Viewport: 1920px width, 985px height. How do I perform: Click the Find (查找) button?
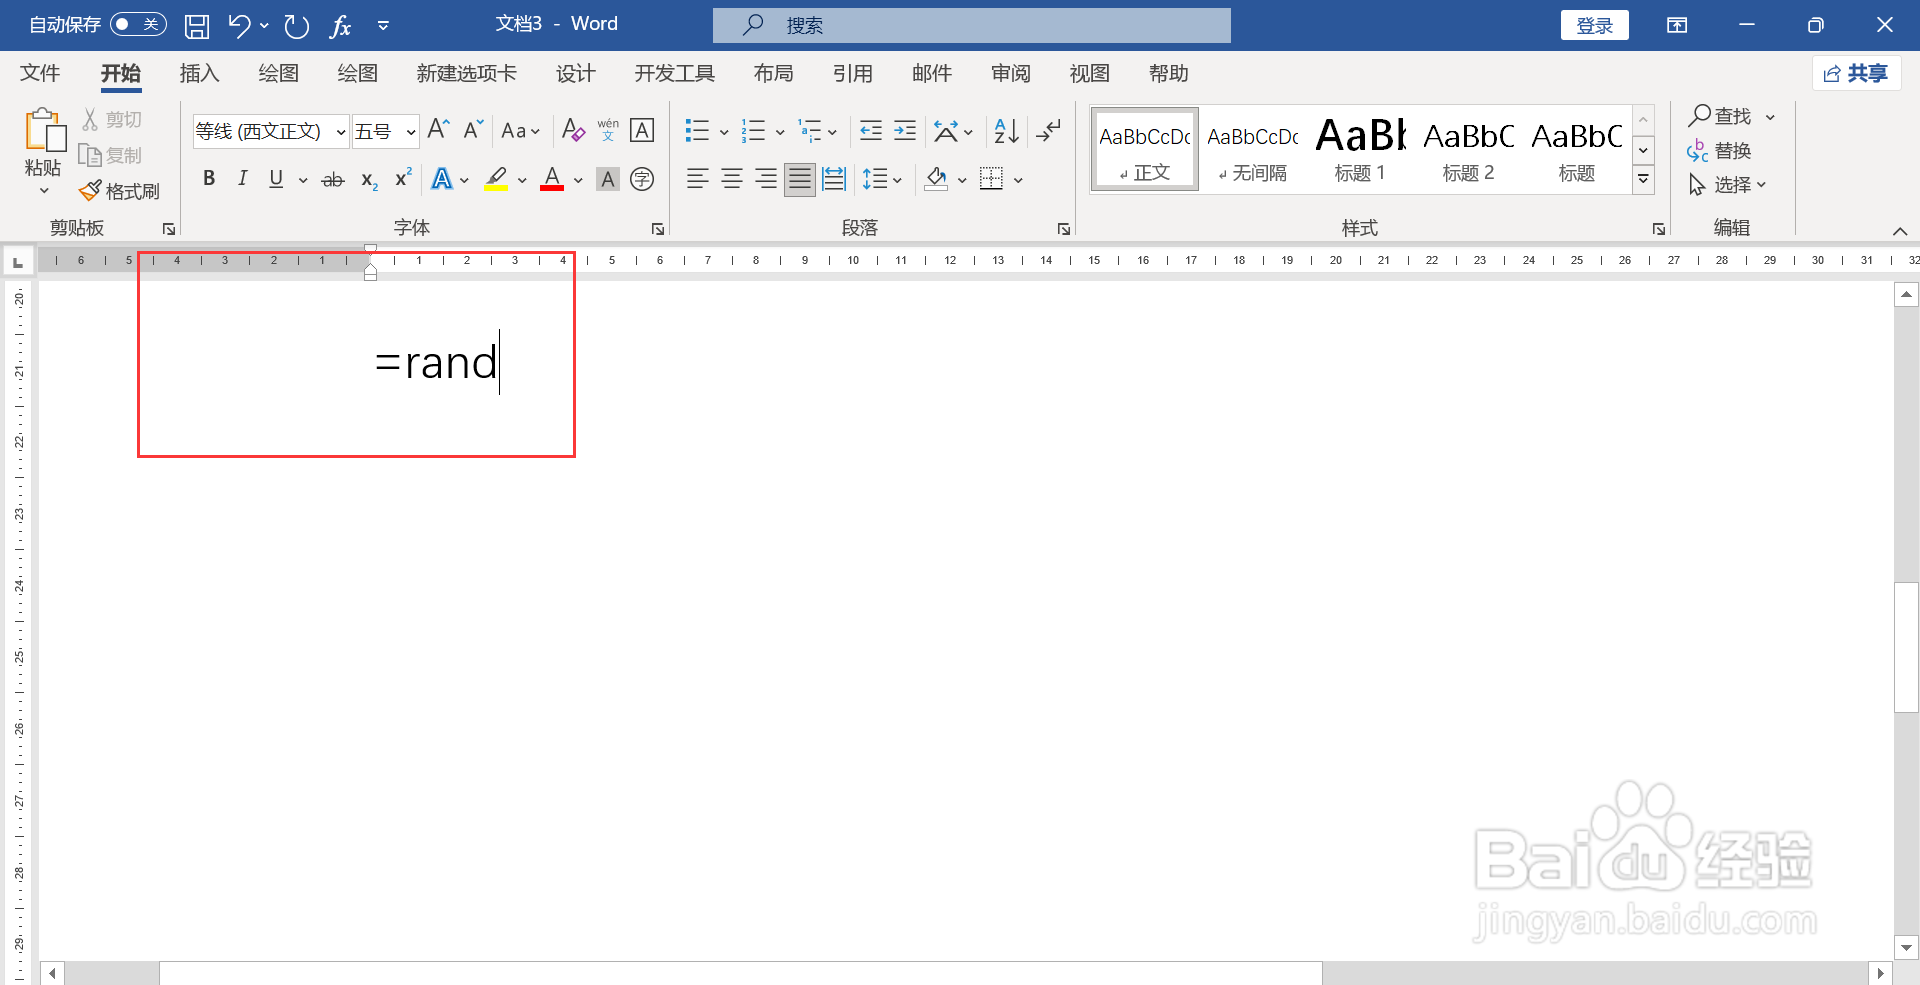(x=1720, y=116)
